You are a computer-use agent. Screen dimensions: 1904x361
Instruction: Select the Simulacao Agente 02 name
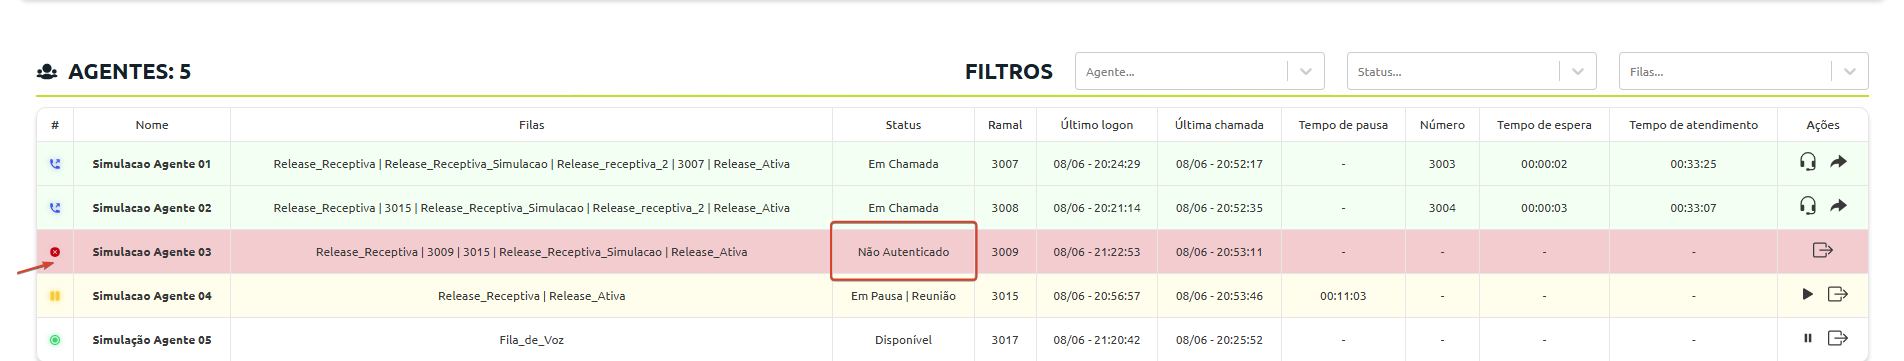pyautogui.click(x=152, y=208)
